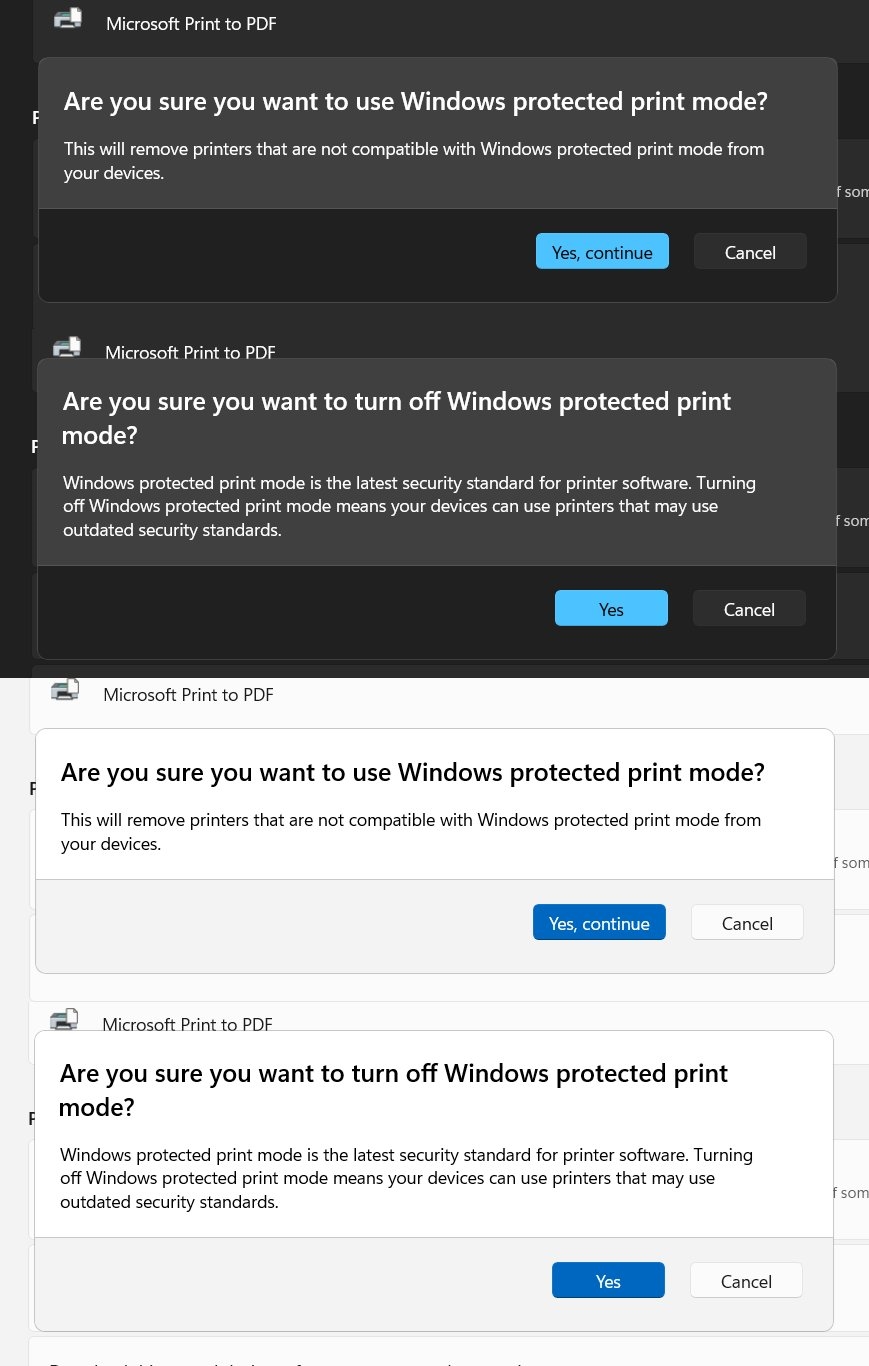869x1366 pixels.
Task: Click the light dialog's 'use Windows protected print mode' heading
Action: pos(413,773)
